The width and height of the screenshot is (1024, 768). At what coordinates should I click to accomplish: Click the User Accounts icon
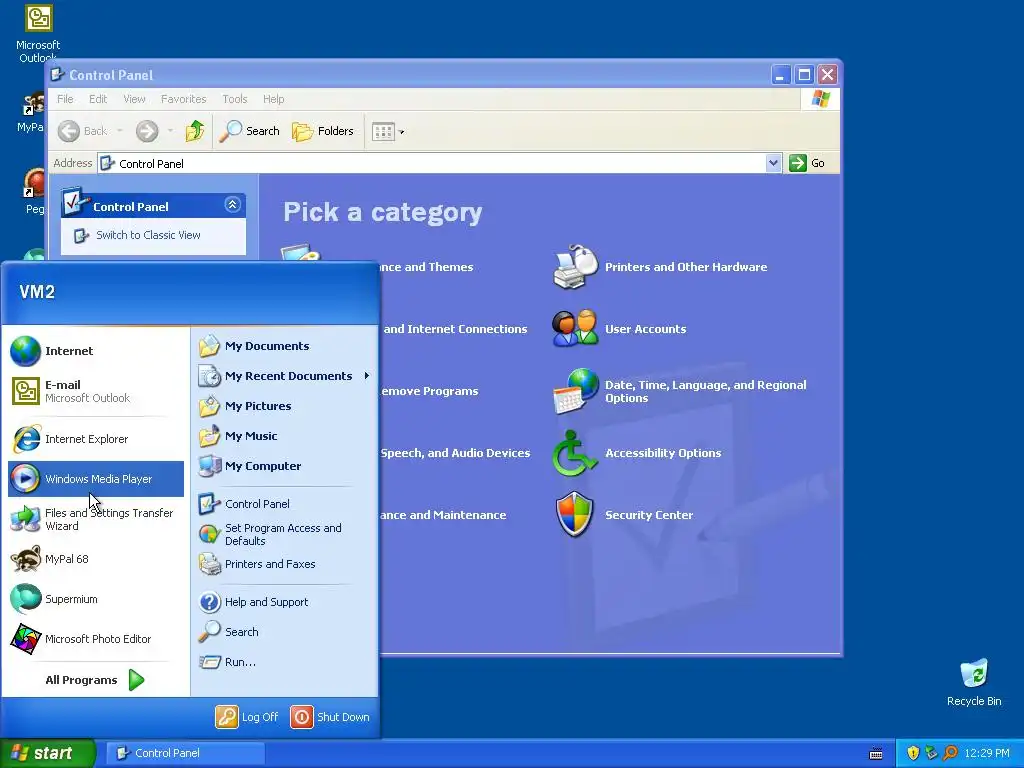click(x=575, y=328)
